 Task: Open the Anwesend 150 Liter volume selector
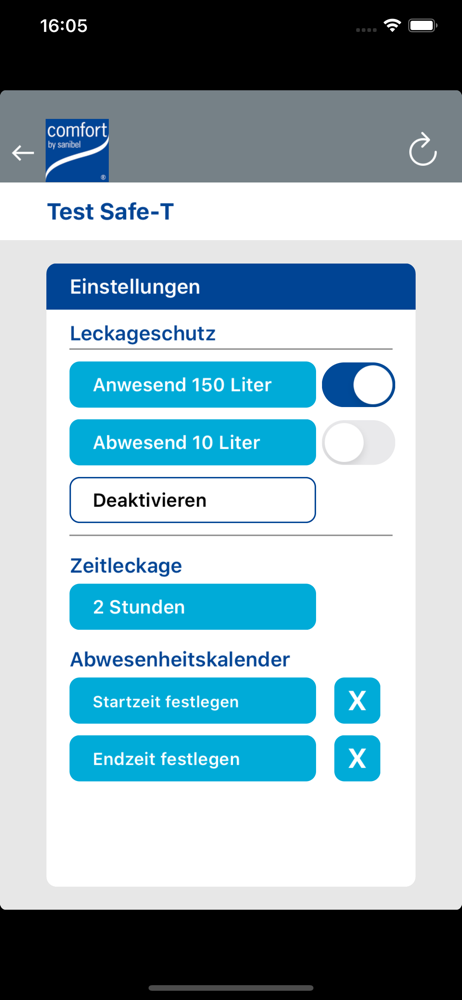point(193,385)
